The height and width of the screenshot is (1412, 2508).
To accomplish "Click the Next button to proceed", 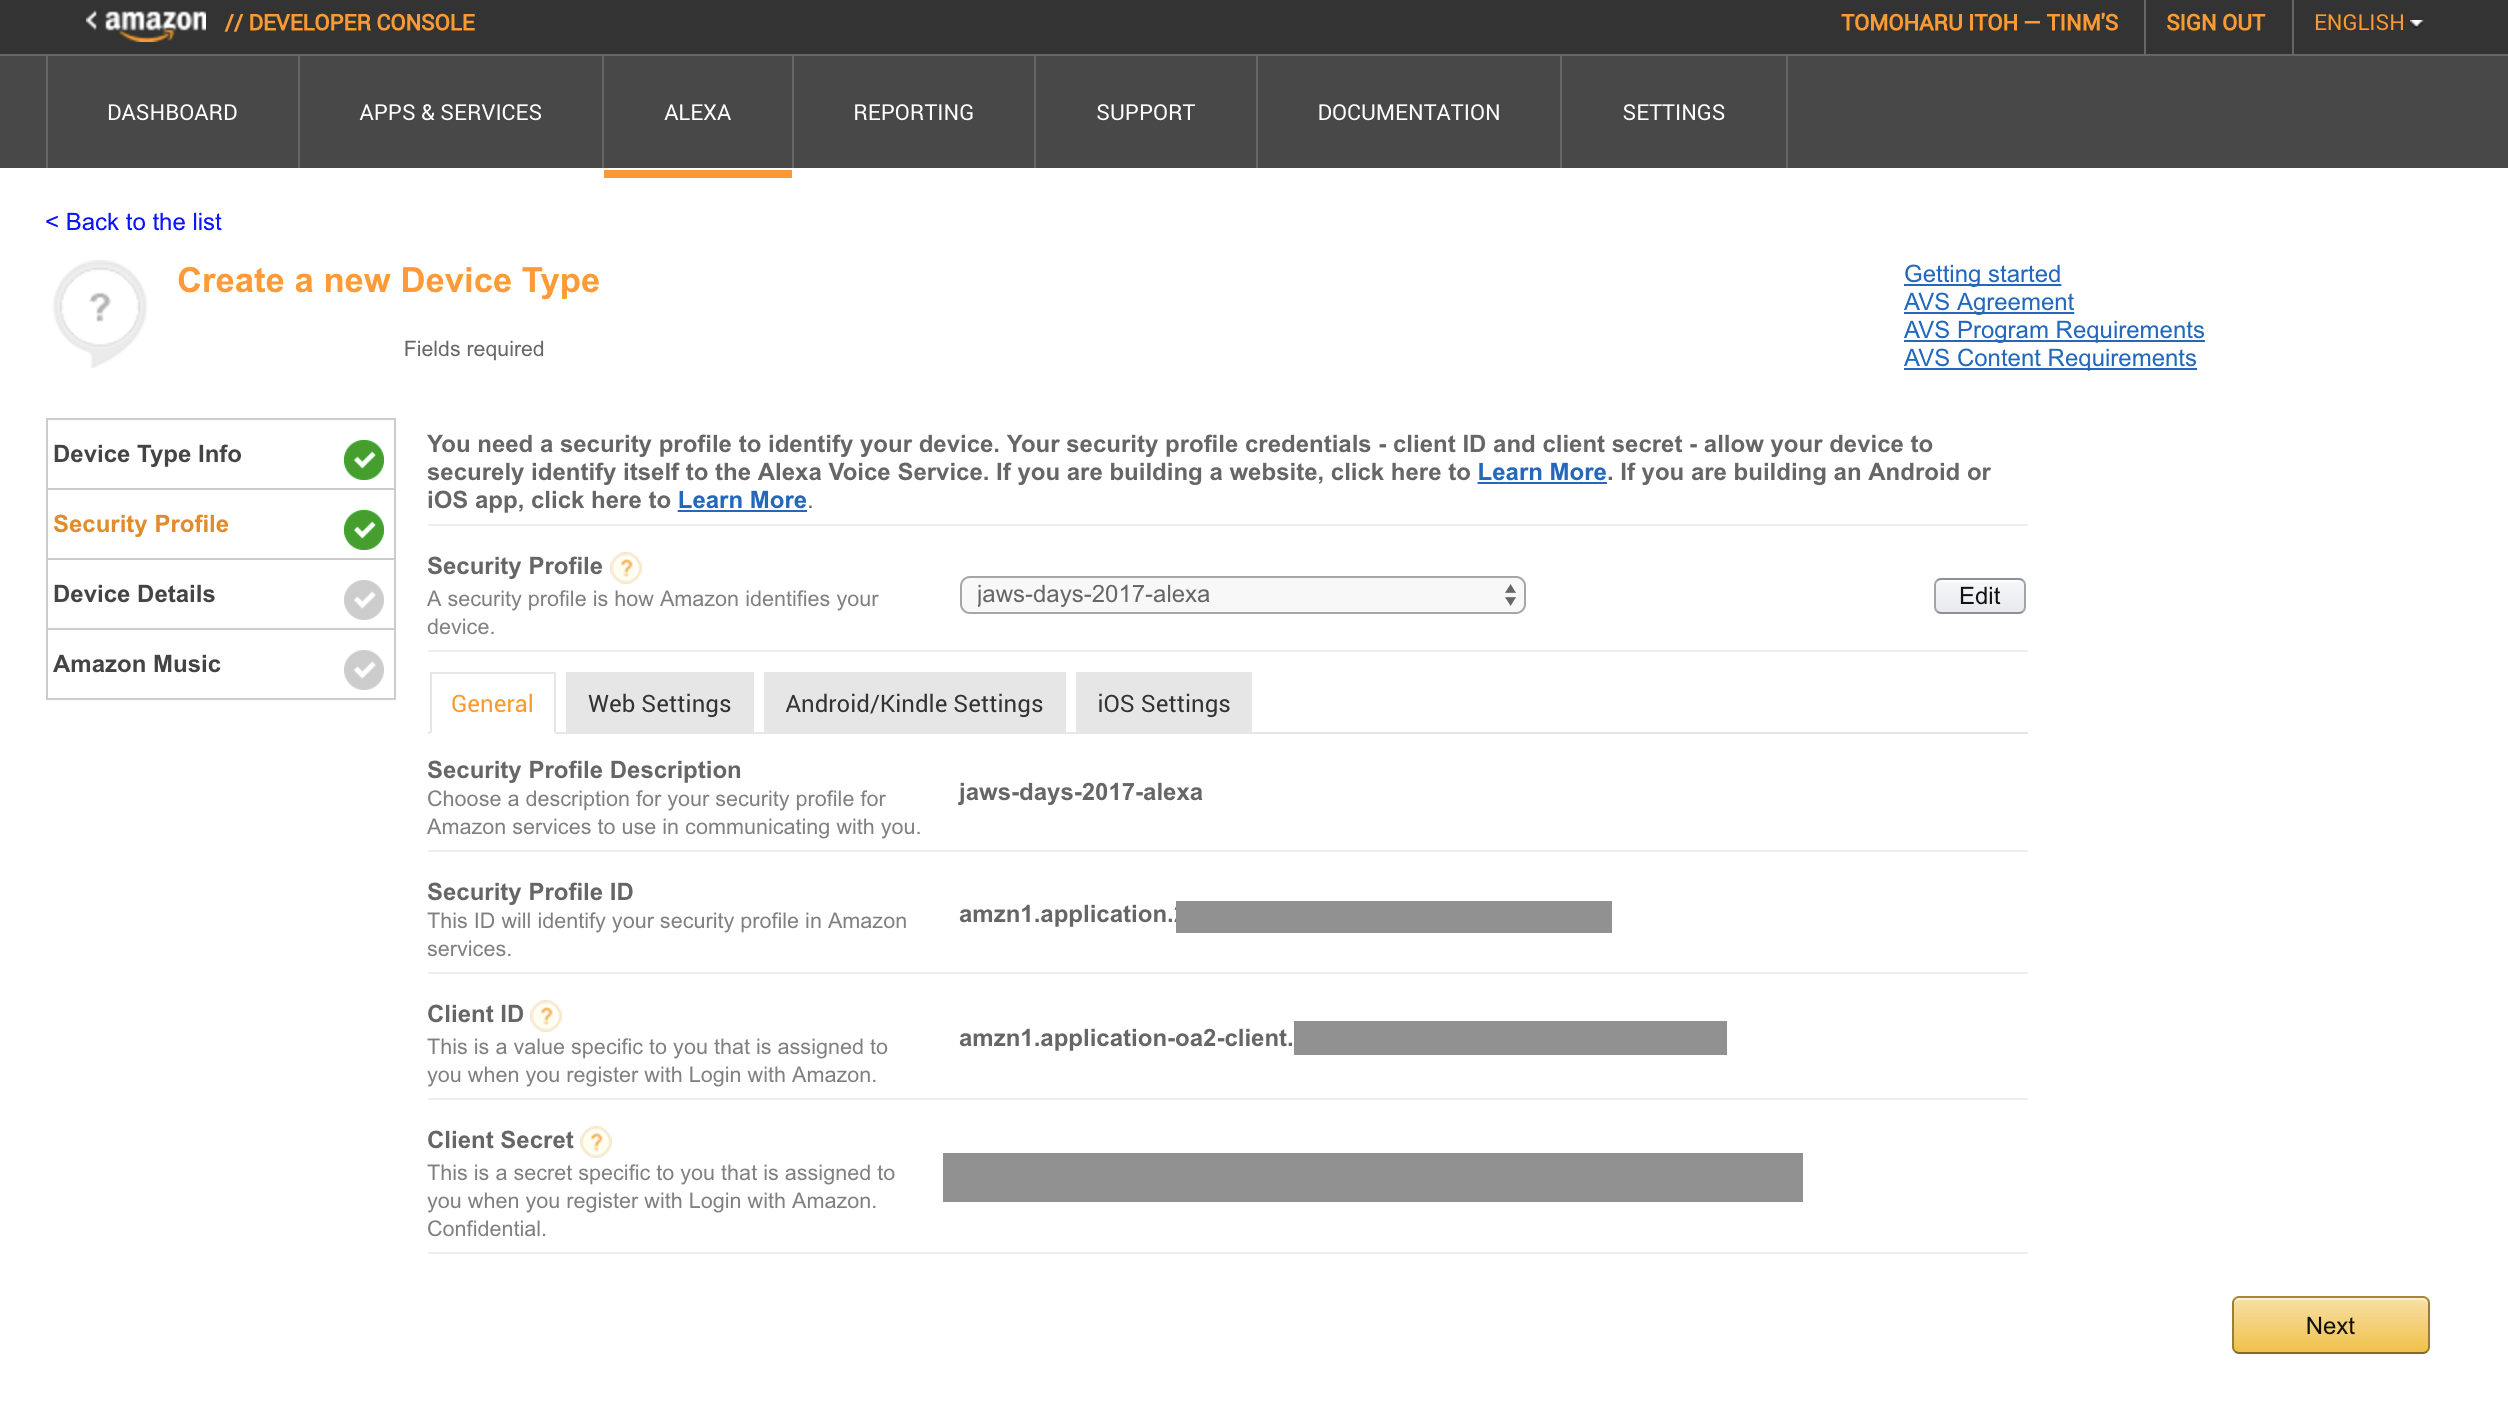I will pos(2331,1324).
